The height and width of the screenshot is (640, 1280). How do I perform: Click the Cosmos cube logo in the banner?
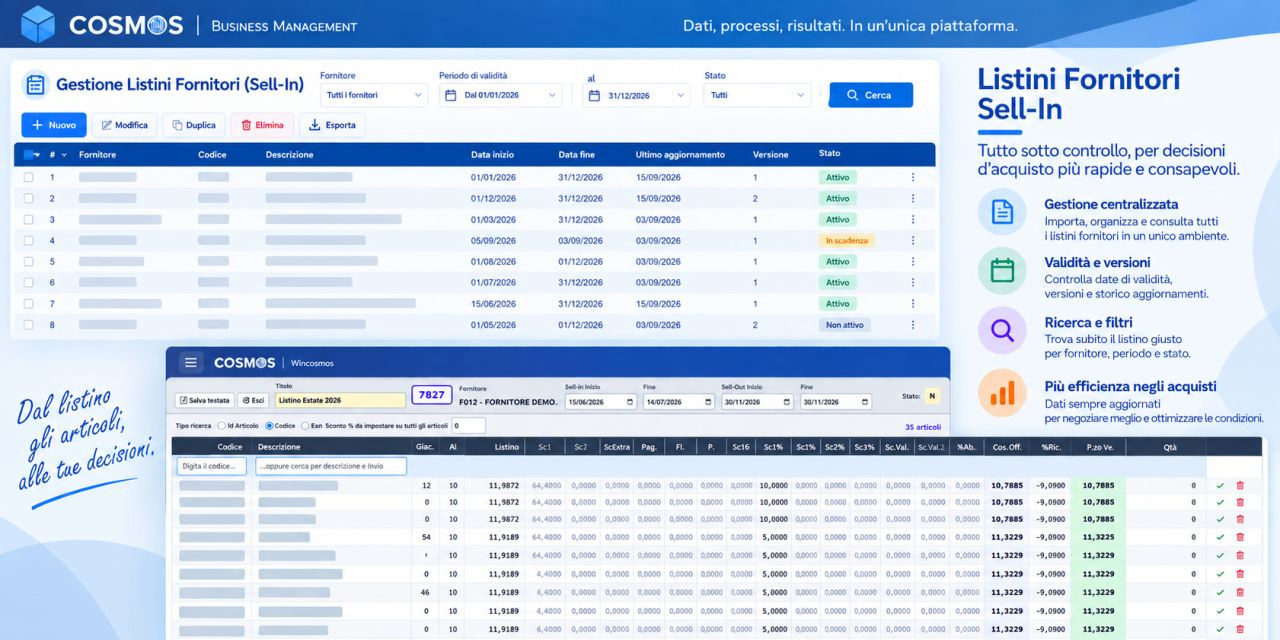38,24
